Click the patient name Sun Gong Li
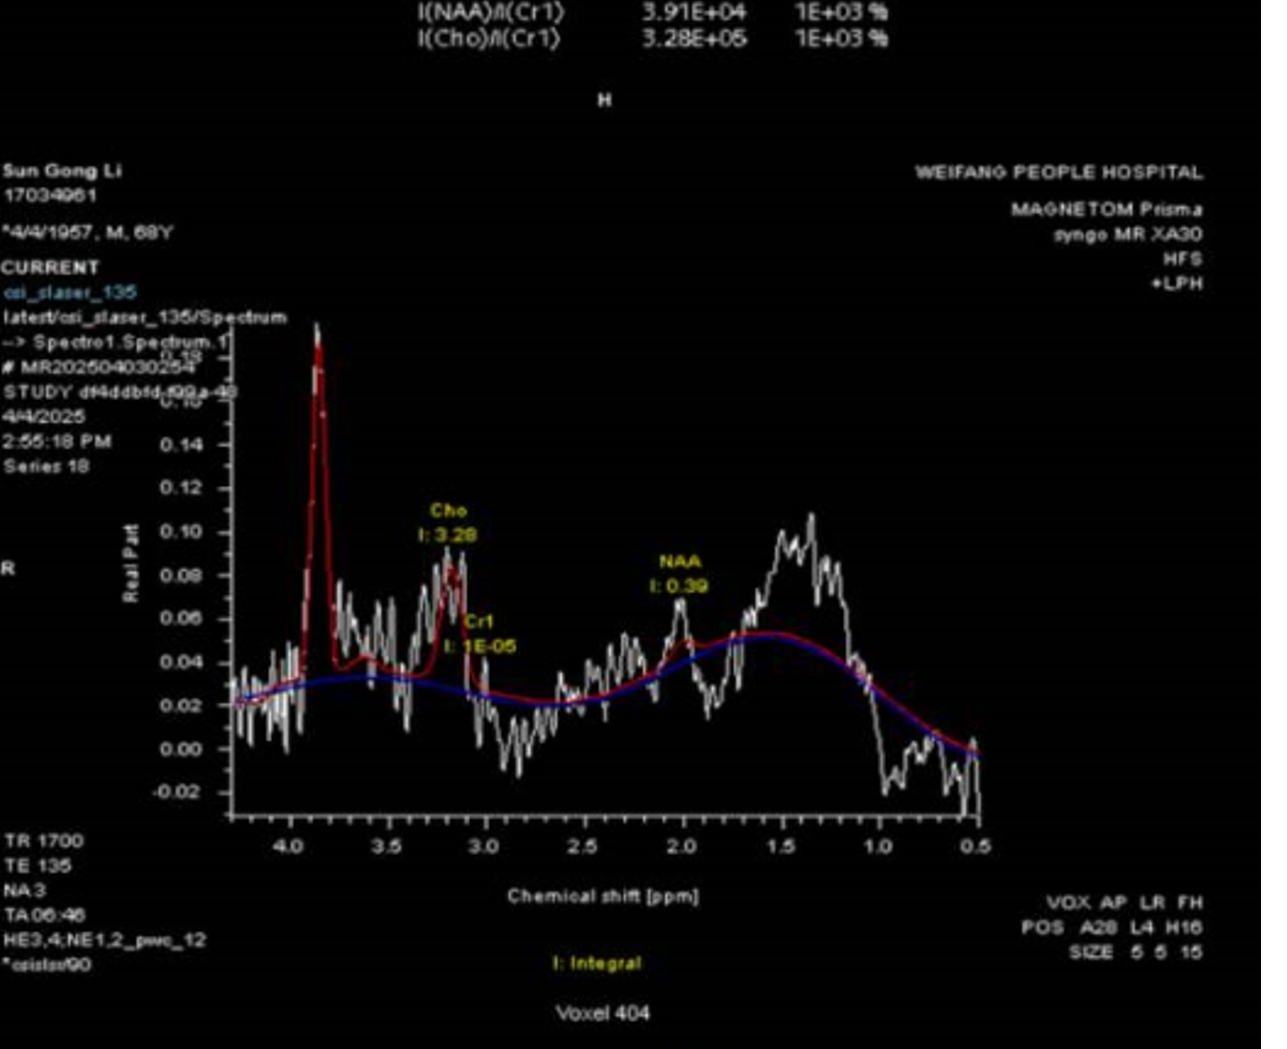Screen dimensions: 1287x1049 [61, 171]
